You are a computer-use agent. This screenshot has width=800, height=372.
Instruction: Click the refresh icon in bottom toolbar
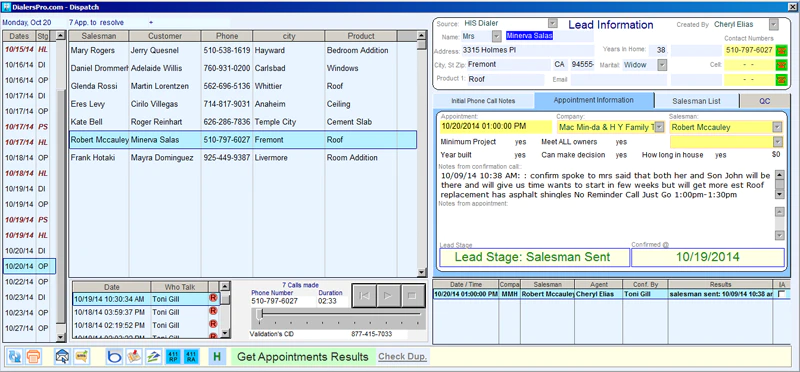[x=15, y=356]
